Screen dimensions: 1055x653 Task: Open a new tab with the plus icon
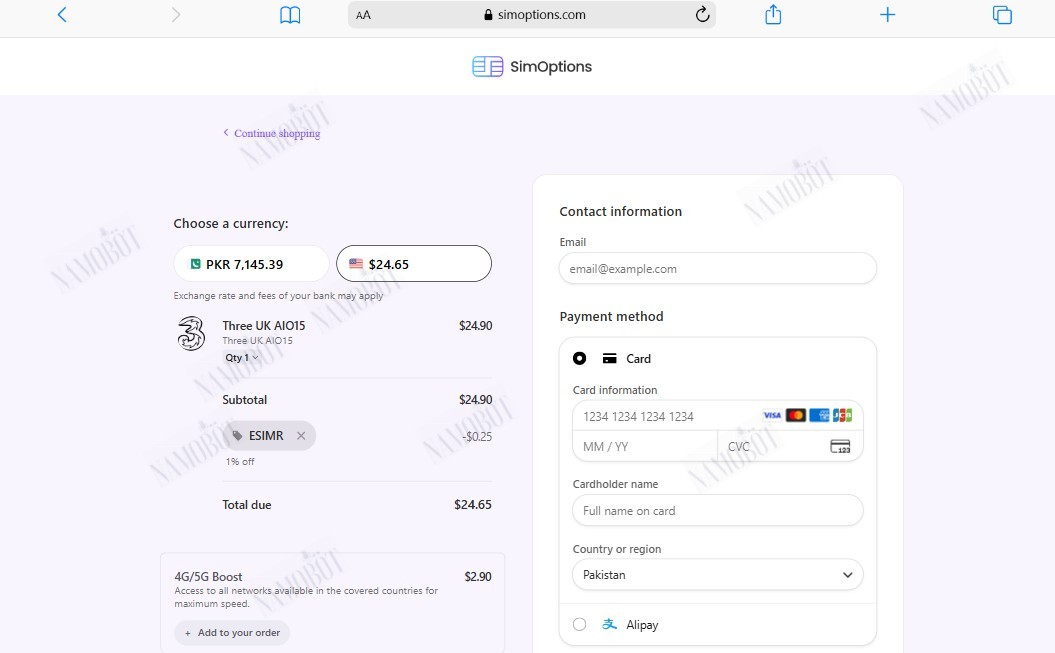click(887, 15)
